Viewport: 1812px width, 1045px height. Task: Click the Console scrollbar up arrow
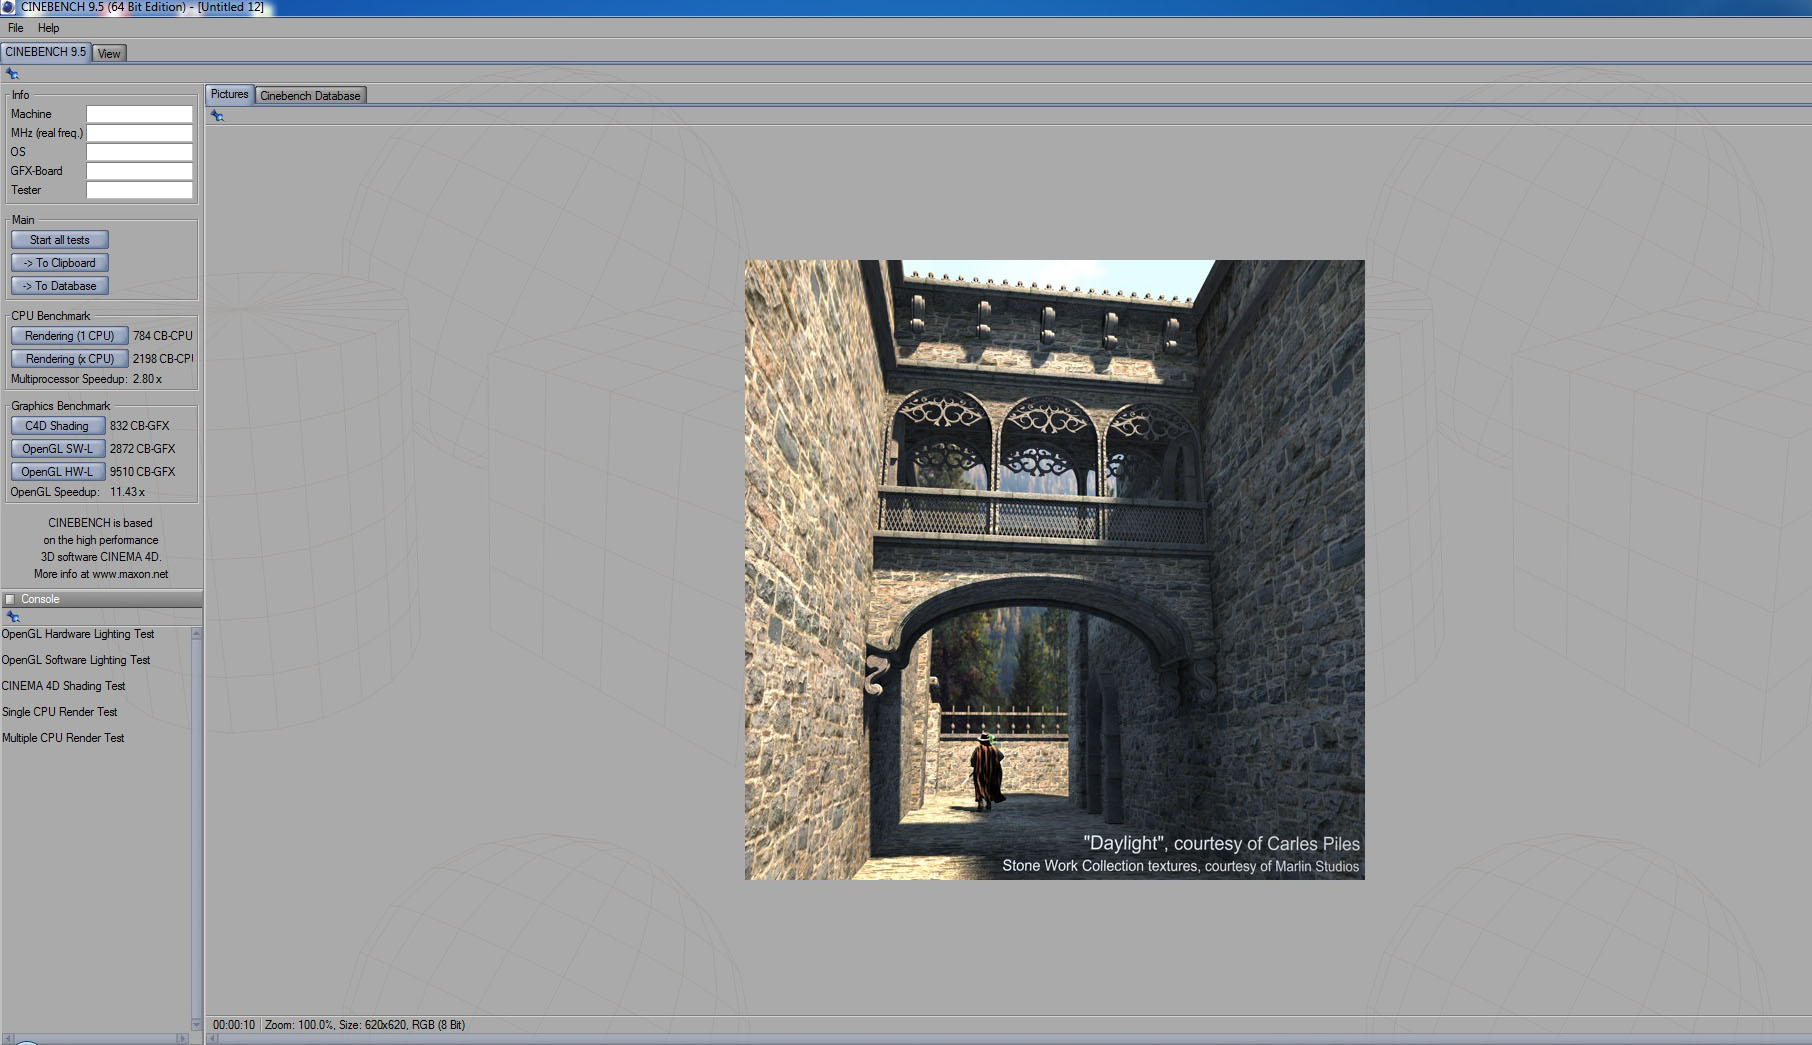pos(196,634)
